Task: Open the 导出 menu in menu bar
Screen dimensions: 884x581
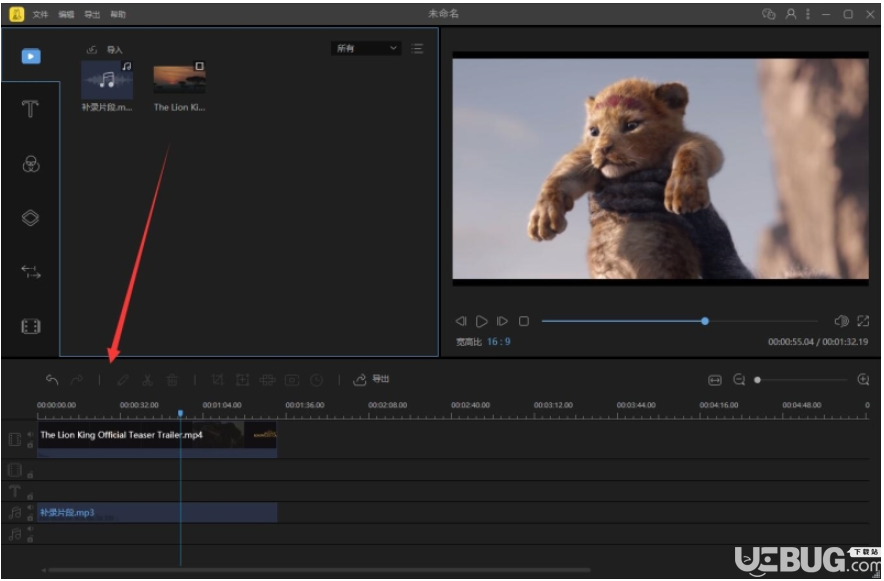Action: 92,14
